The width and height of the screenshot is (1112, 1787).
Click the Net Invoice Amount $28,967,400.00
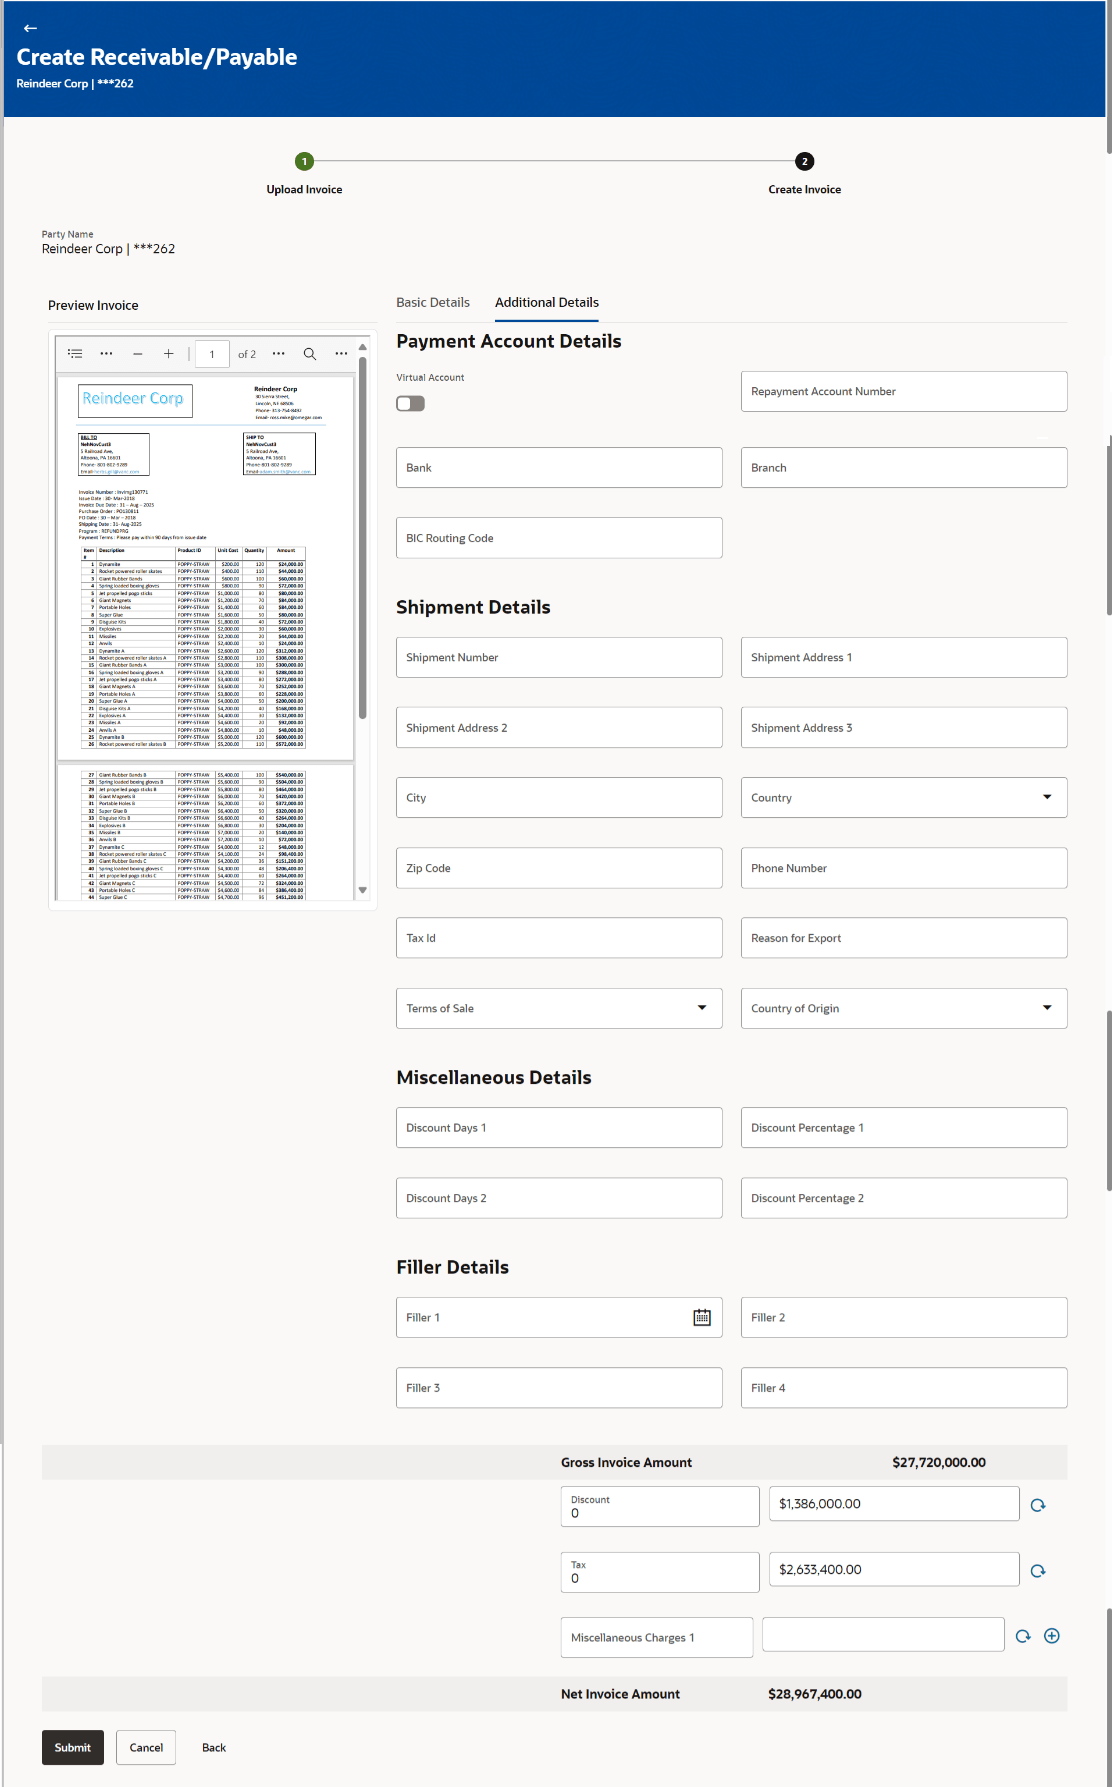click(815, 1694)
